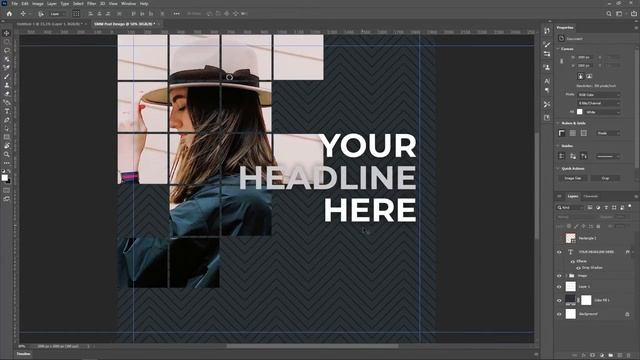640x360 pixels.
Task: Click the Timeline panel label
Action: (x=23, y=354)
